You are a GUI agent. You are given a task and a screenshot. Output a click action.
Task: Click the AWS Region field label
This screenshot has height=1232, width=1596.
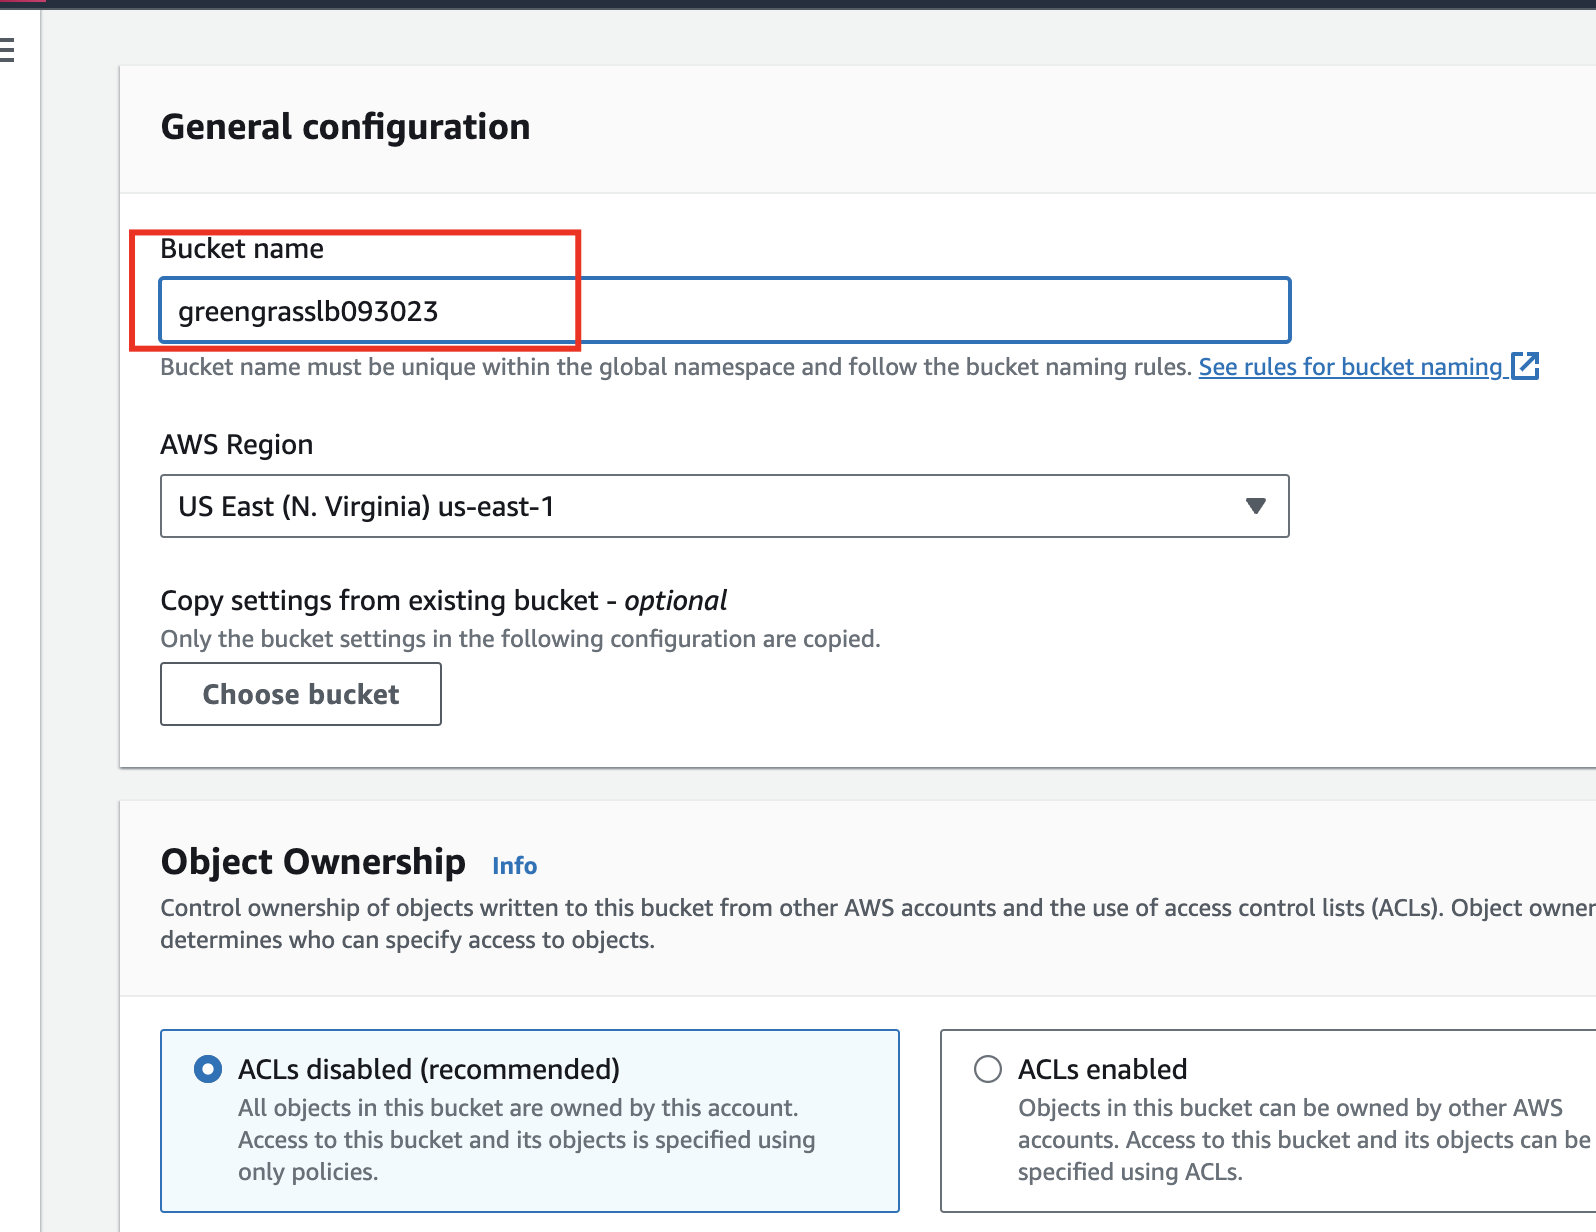click(x=237, y=444)
